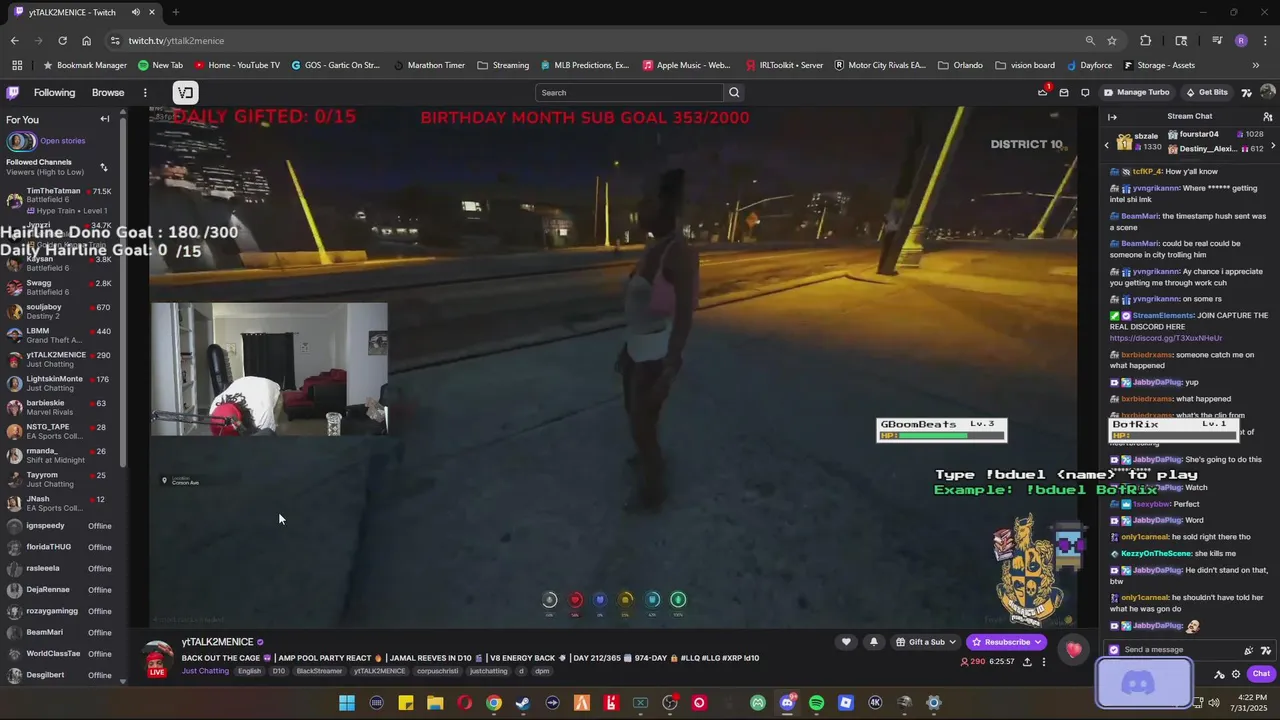Go to the Browse tab
The height and width of the screenshot is (720, 1280).
tap(108, 93)
